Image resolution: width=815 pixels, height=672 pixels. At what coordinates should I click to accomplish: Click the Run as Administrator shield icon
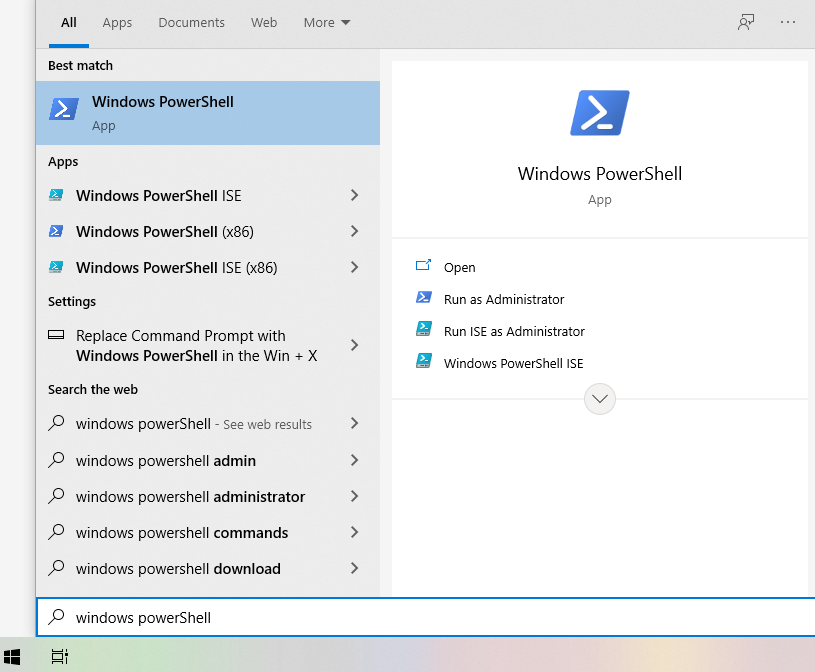click(x=424, y=299)
